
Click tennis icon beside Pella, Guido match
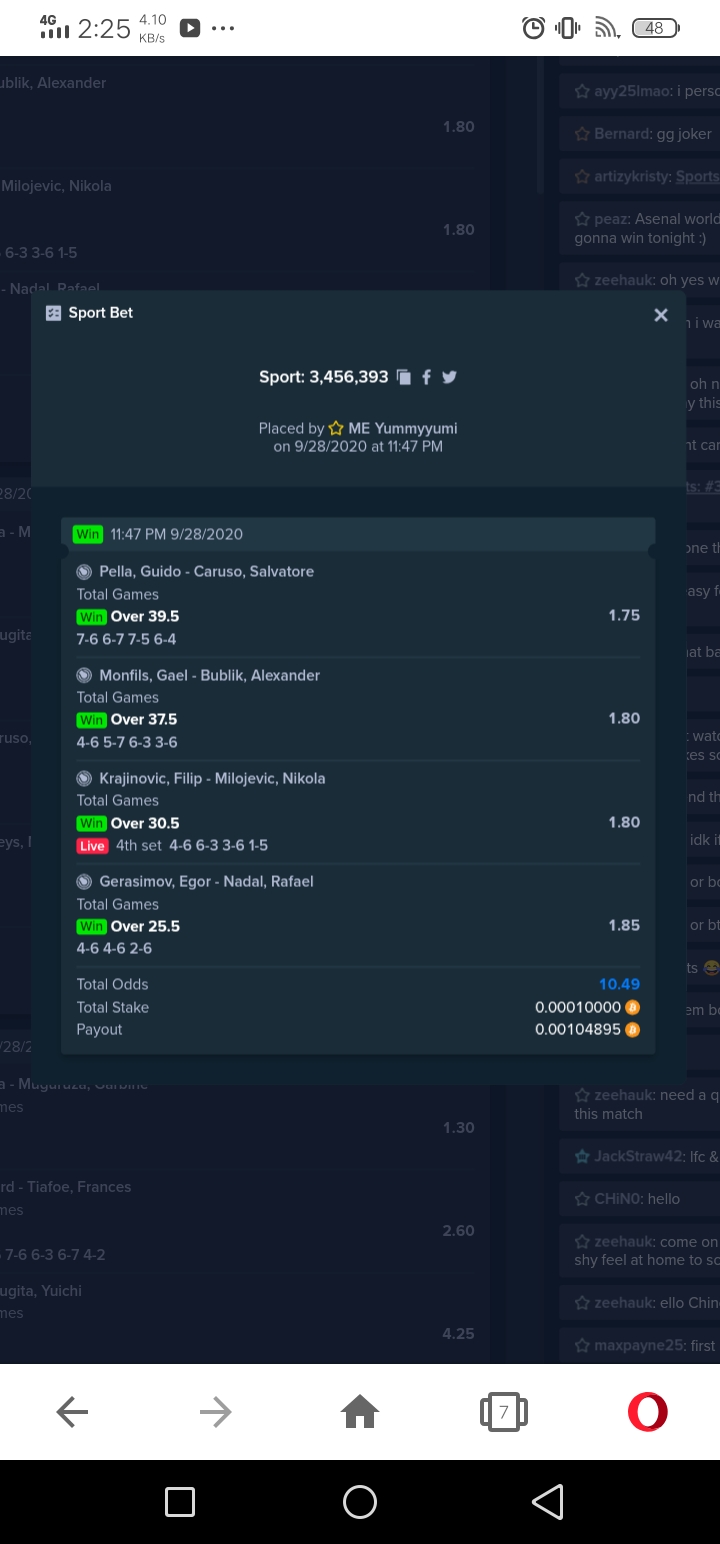tap(85, 572)
